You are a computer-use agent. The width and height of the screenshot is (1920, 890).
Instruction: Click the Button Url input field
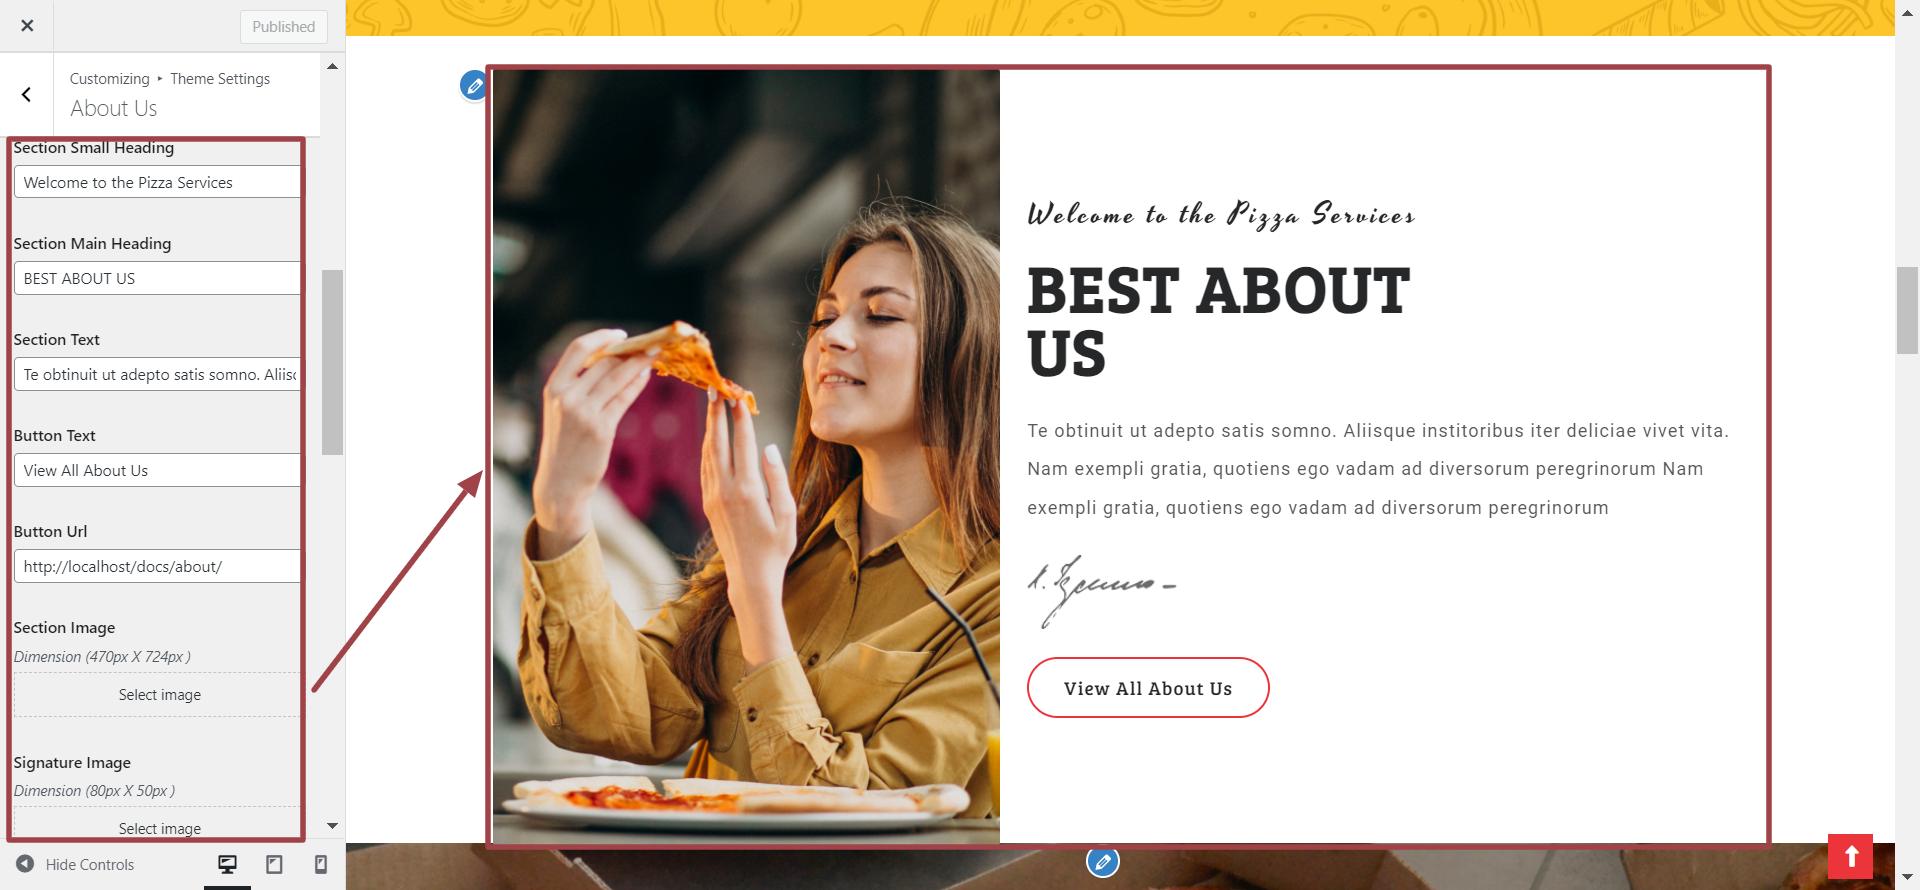coord(158,566)
